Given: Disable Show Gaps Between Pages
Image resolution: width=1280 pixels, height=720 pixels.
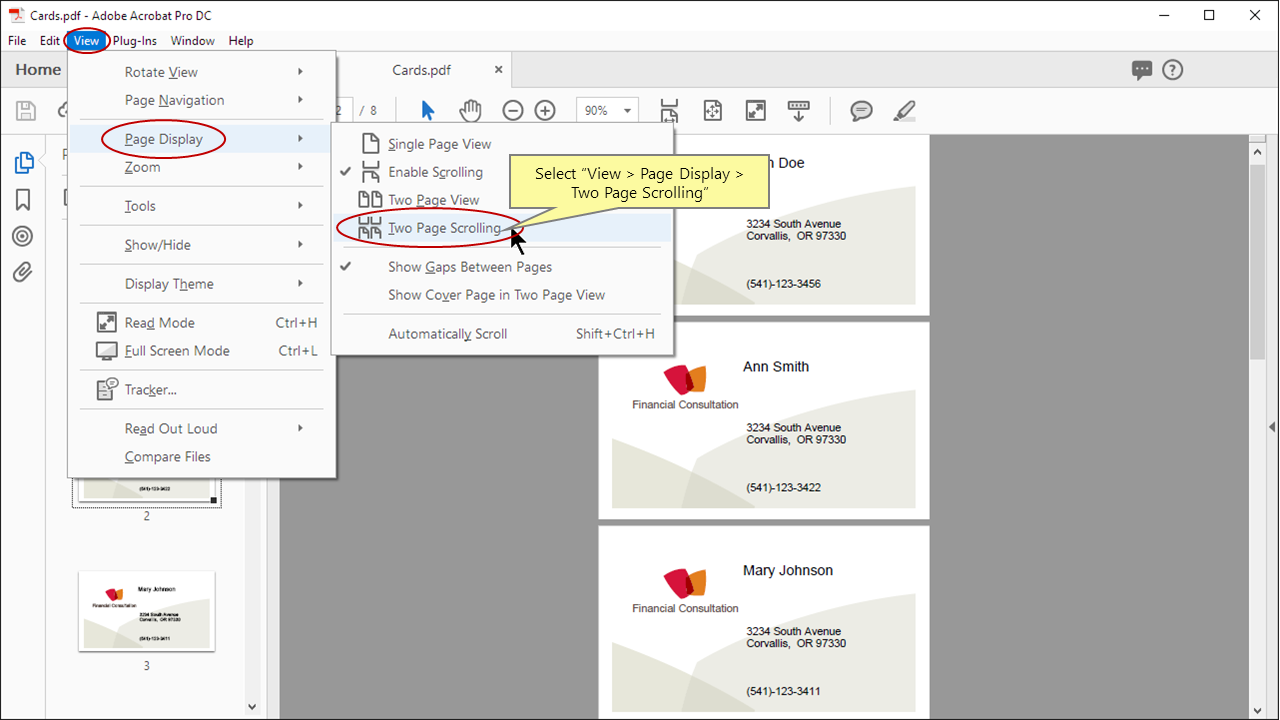Looking at the screenshot, I should [470, 267].
